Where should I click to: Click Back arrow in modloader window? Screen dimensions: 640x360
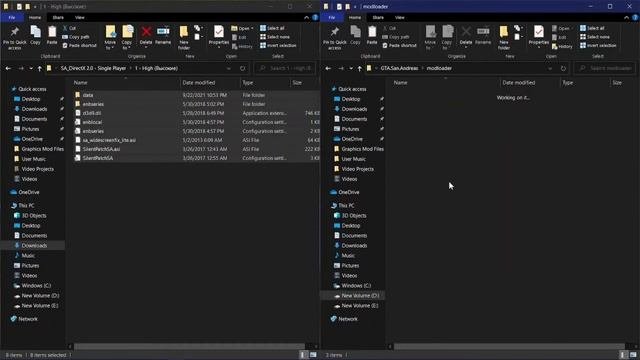[x=328, y=68]
